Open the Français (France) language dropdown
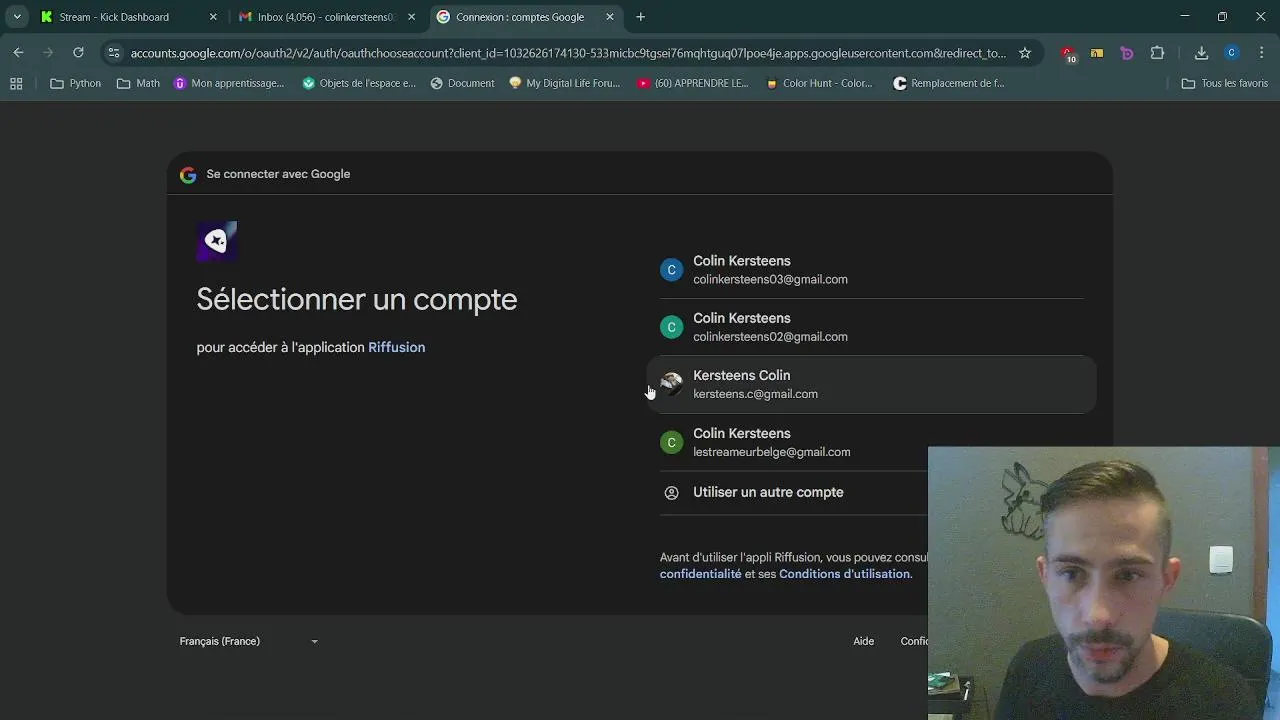This screenshot has width=1280, height=720. (249, 641)
